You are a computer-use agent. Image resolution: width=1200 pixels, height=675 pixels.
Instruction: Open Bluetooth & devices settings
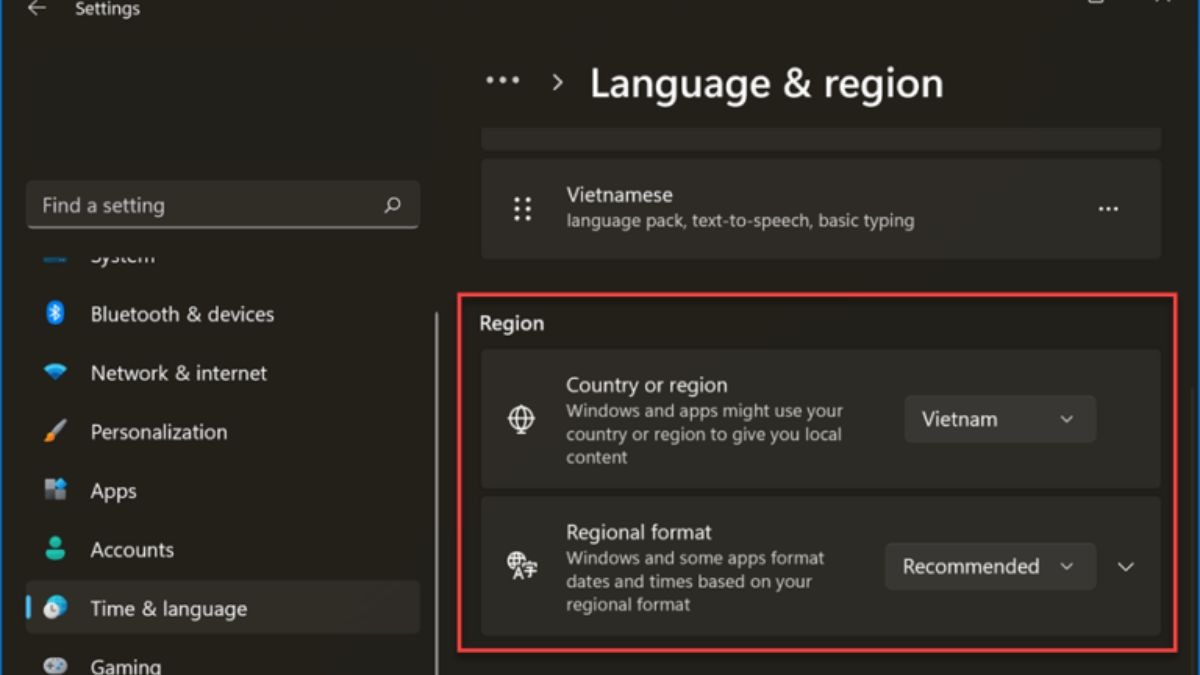(222, 314)
